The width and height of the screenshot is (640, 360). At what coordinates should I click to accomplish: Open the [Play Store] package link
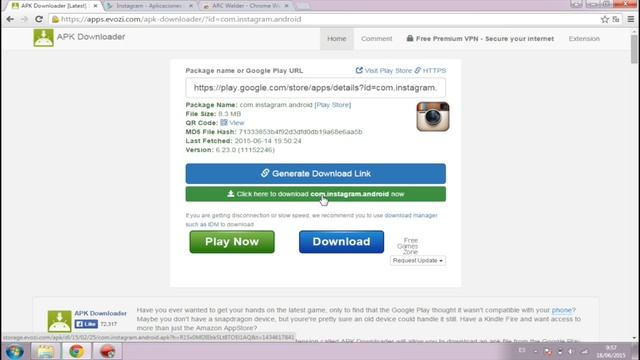333,105
